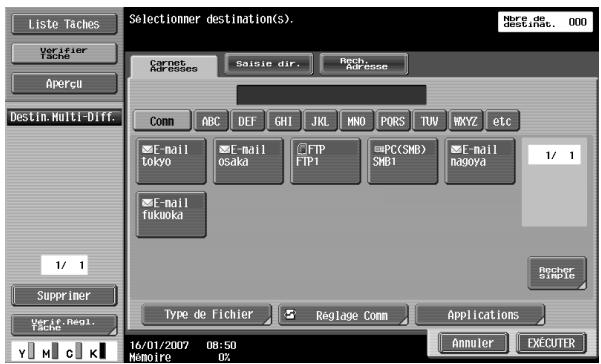Tap the page indicator above Supprimer
601x364 pixels.
click(x=64, y=265)
